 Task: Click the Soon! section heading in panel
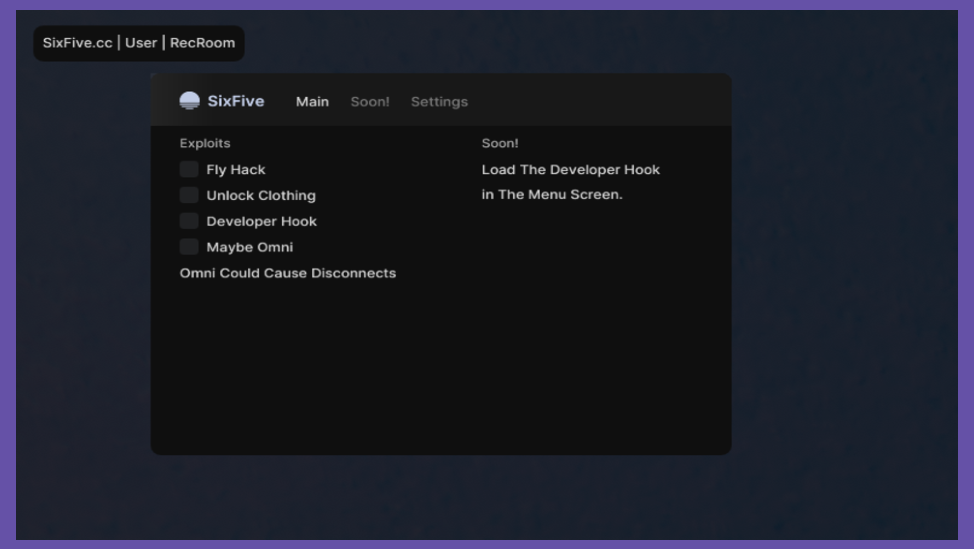(x=500, y=143)
